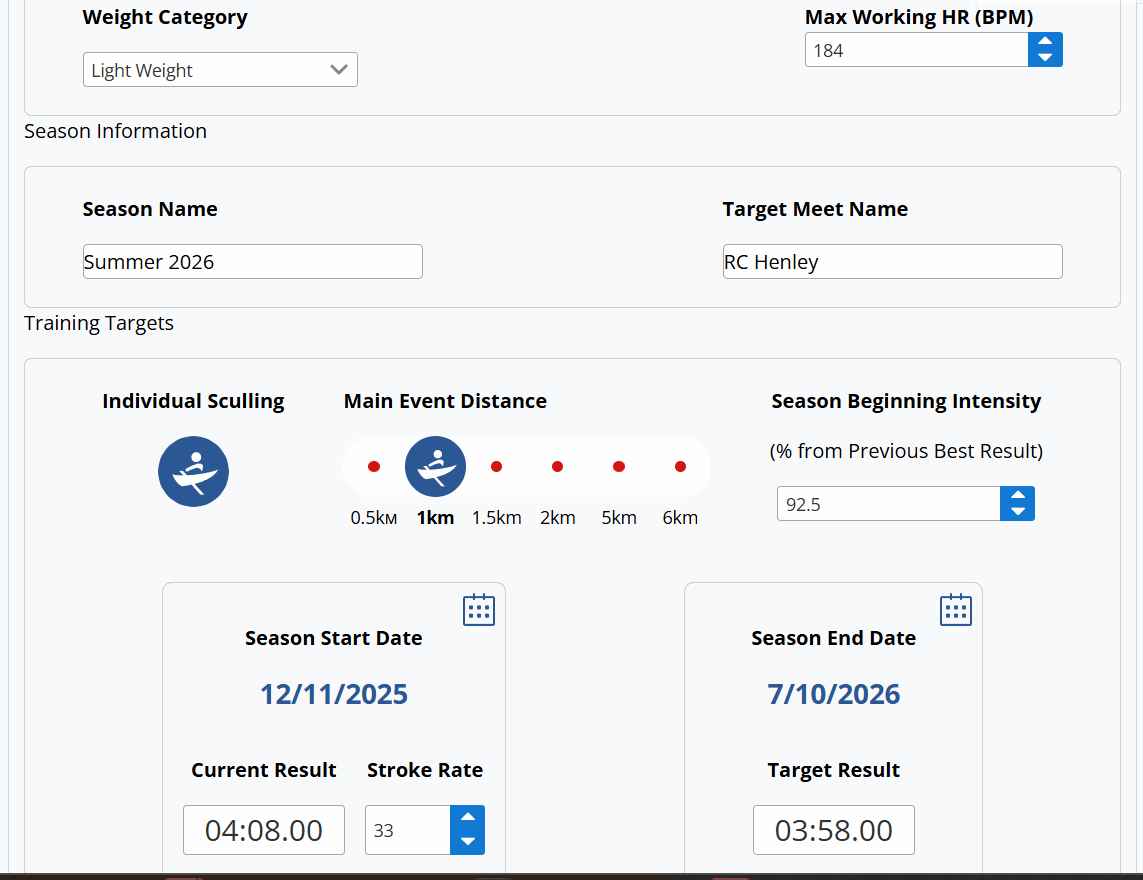Set main event distance to 6km
The height and width of the screenshot is (880, 1143).
point(680,467)
